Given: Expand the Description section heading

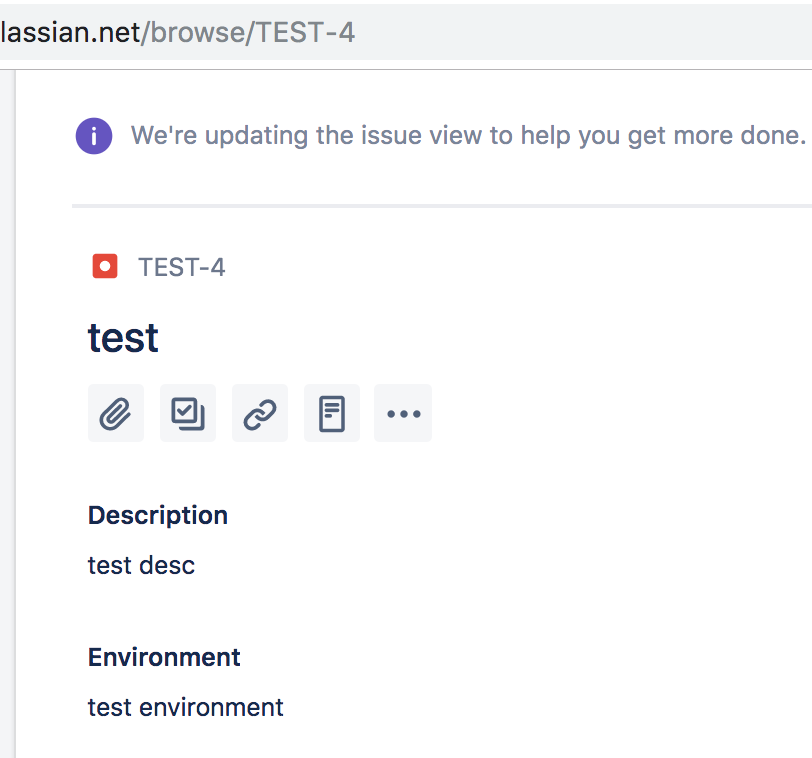Looking at the screenshot, I should 157,515.
